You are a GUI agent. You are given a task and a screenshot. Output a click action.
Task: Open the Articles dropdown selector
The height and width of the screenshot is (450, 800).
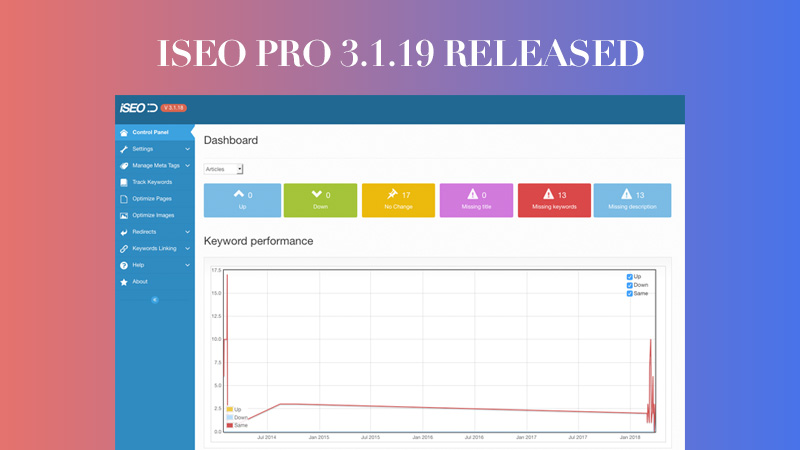[x=224, y=170]
